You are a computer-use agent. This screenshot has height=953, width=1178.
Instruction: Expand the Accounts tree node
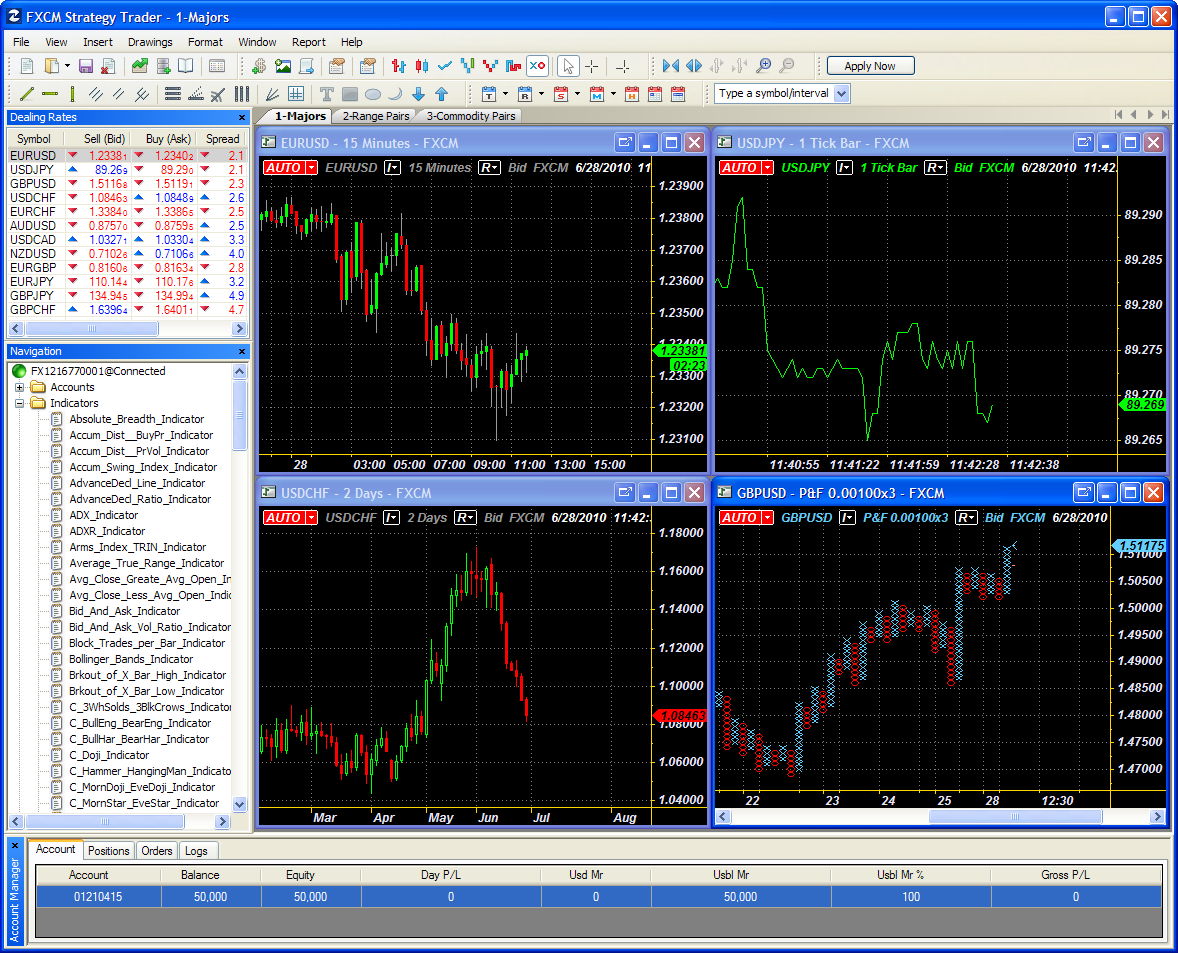20,387
